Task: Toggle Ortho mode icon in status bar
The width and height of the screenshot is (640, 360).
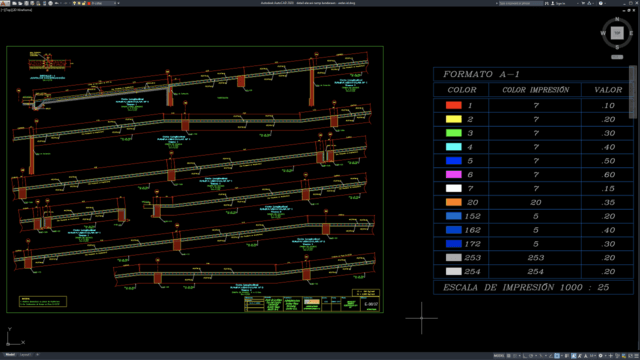Action: point(525,356)
